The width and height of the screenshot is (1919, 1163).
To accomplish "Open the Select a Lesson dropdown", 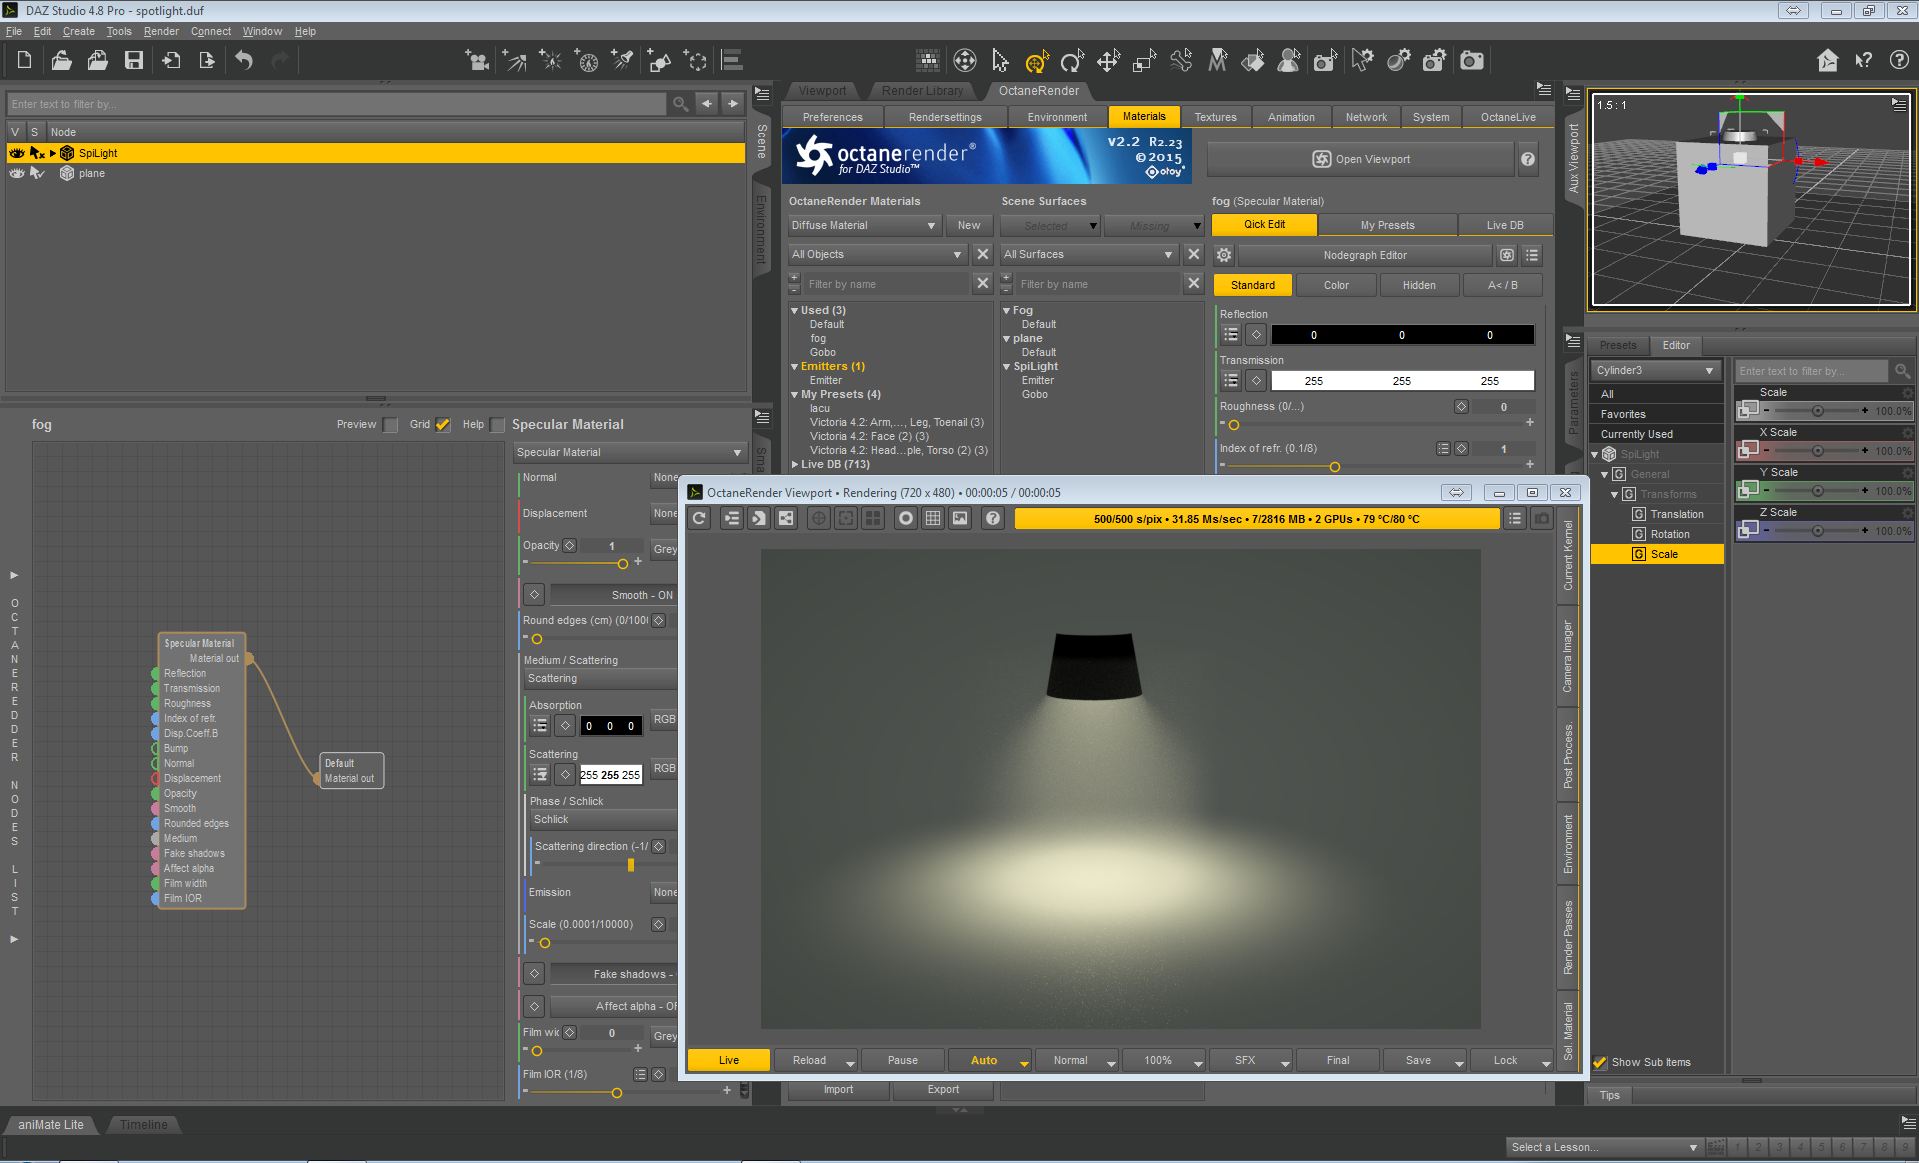I will 1604,1147.
